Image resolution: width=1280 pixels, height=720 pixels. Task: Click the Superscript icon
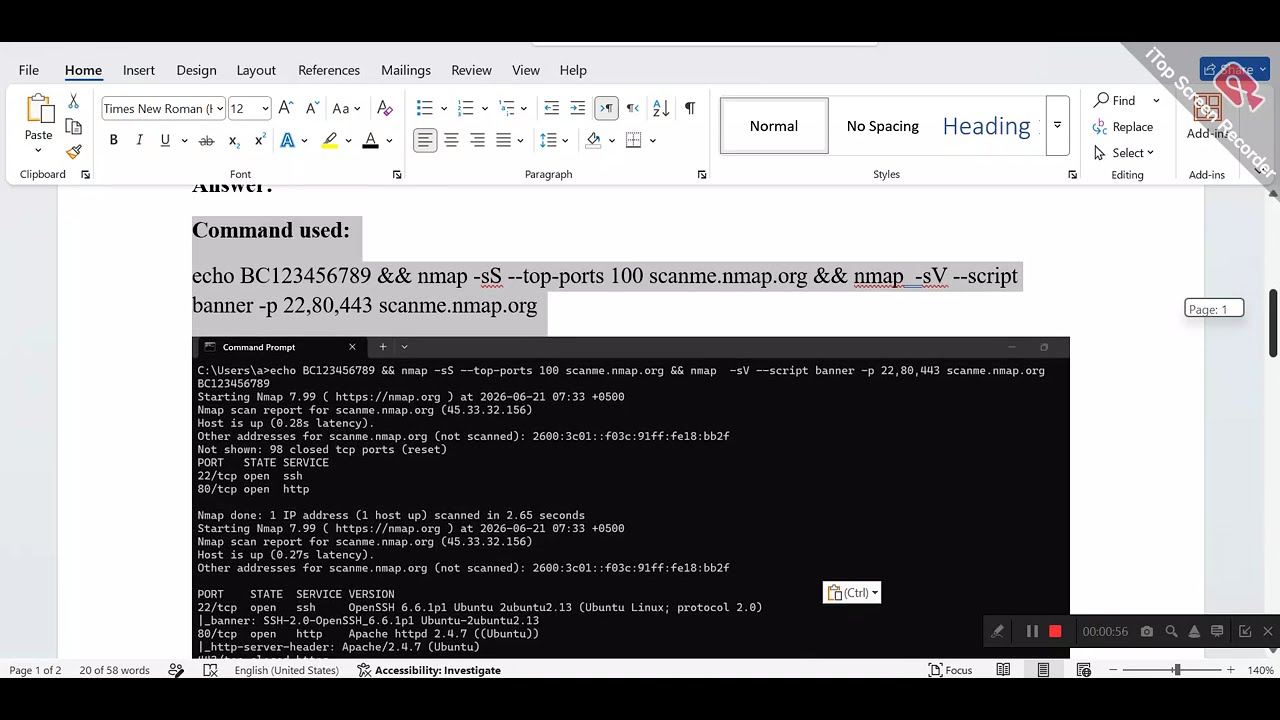(259, 140)
